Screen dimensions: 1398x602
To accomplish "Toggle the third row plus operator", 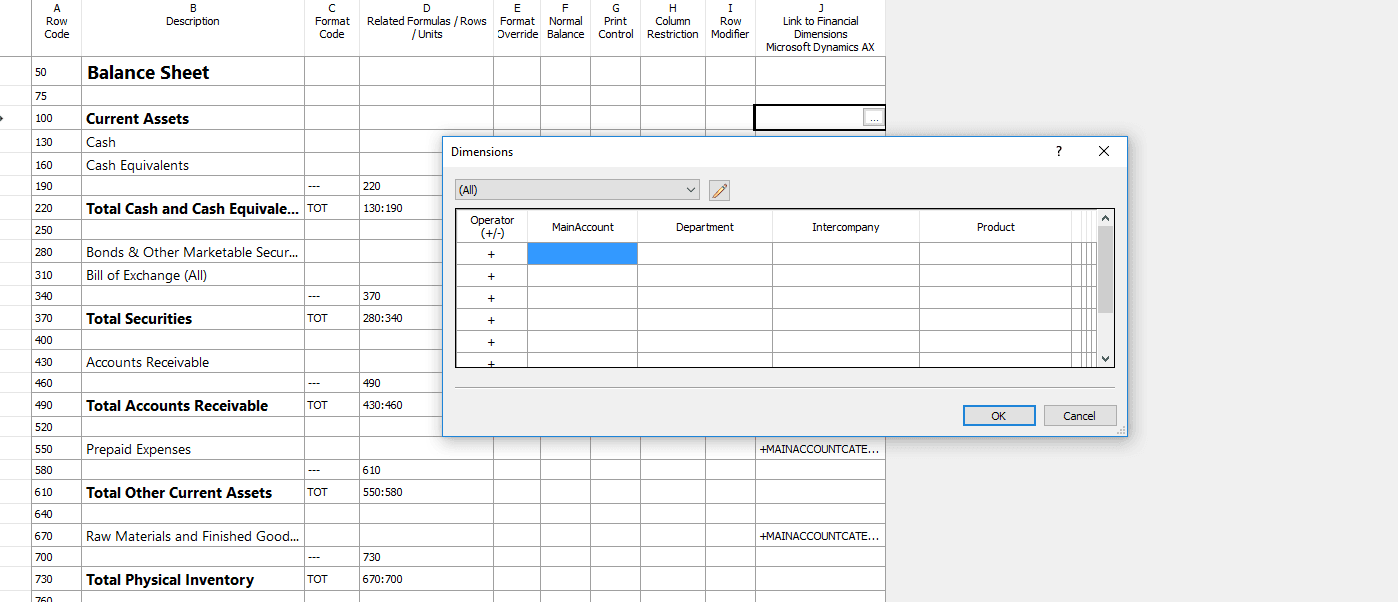I will 491,298.
